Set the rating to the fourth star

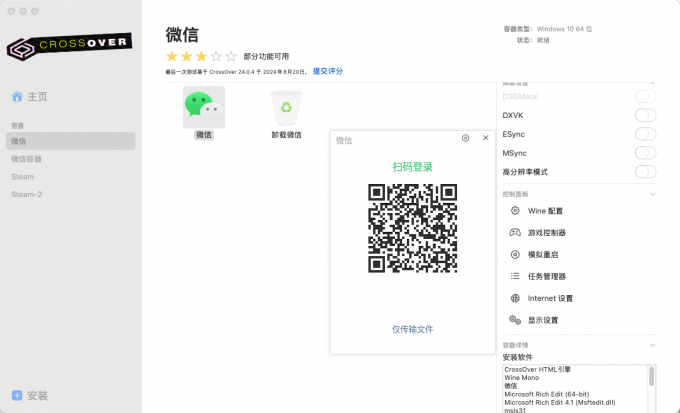(x=216, y=56)
